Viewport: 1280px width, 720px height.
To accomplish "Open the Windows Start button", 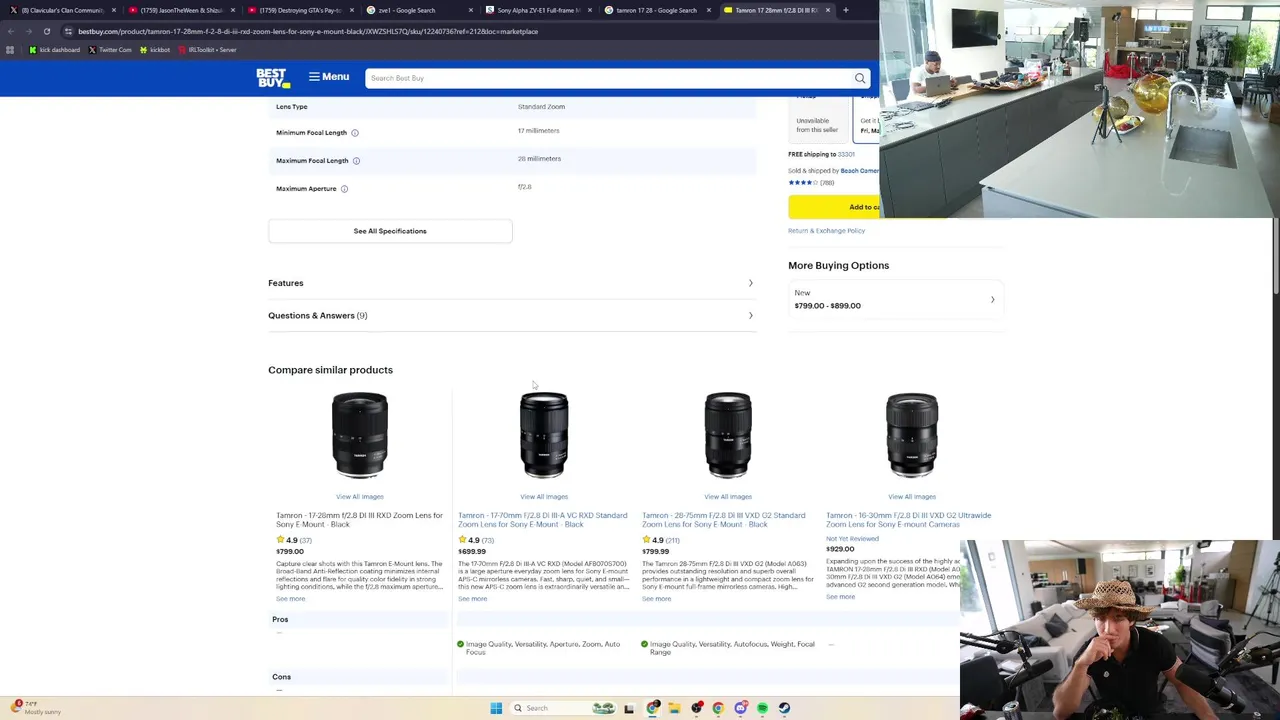I will (496, 708).
